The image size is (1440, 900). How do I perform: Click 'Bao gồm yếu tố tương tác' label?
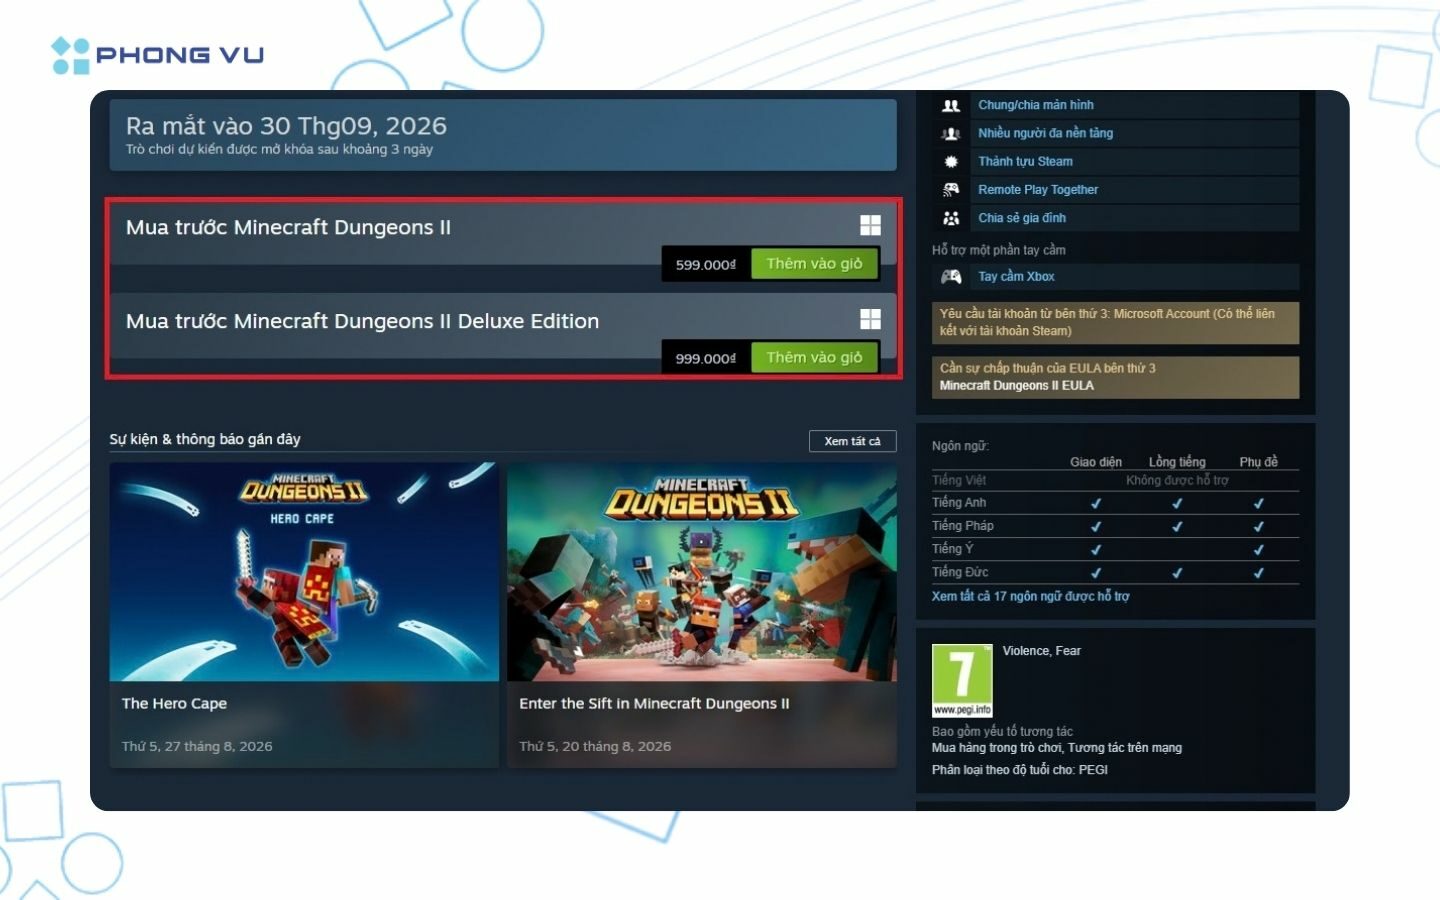pyautogui.click(x=1002, y=731)
